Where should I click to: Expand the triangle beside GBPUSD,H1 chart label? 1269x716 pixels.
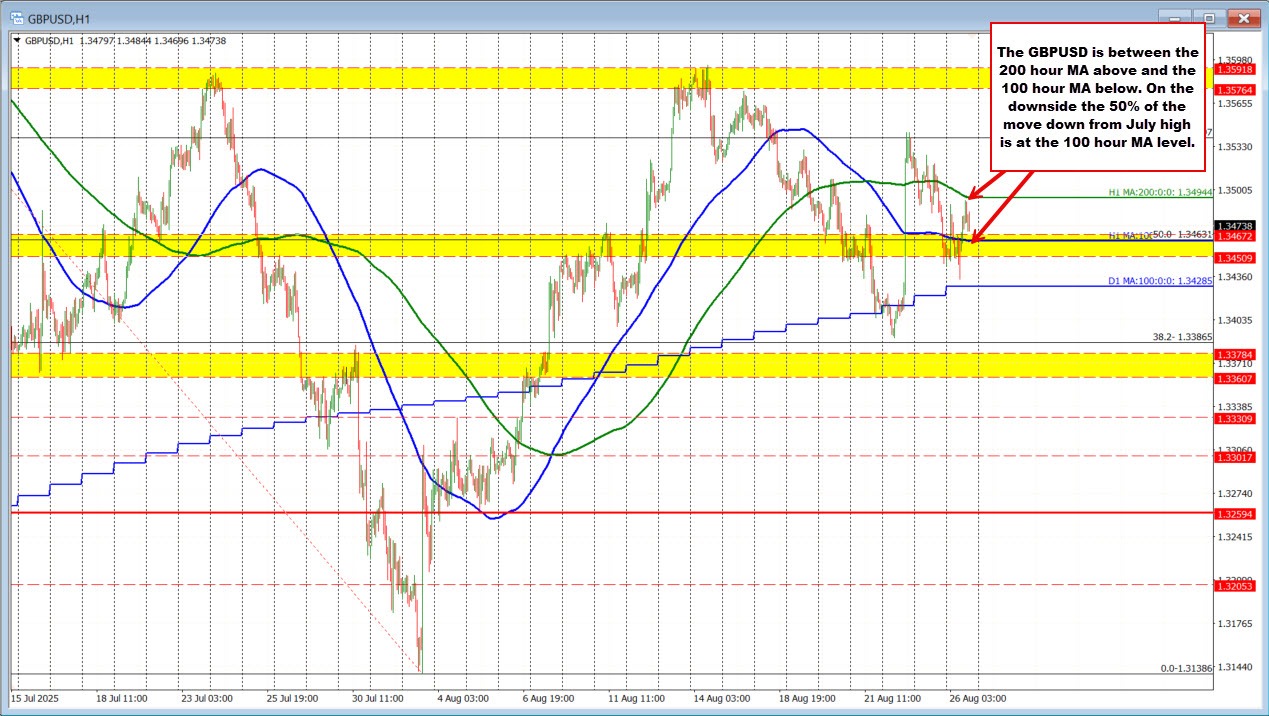point(17,41)
